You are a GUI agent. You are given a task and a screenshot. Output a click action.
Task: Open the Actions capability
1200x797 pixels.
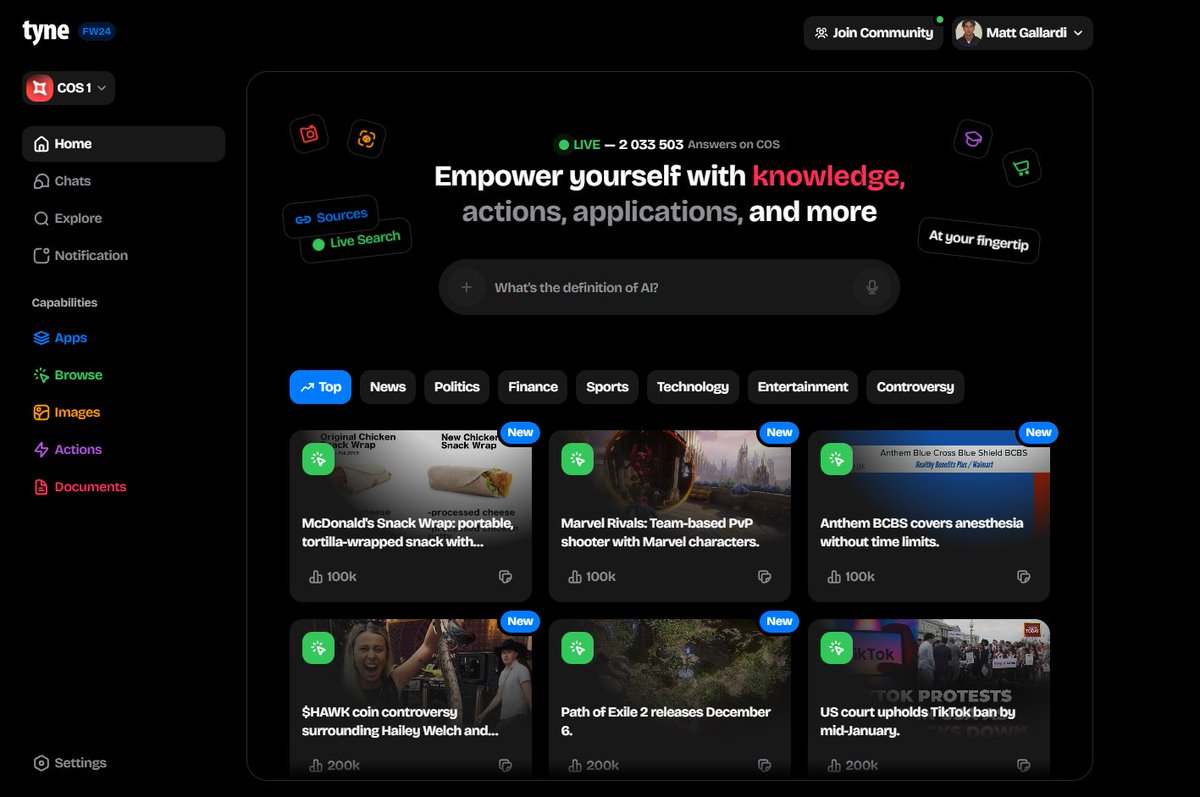click(x=67, y=449)
